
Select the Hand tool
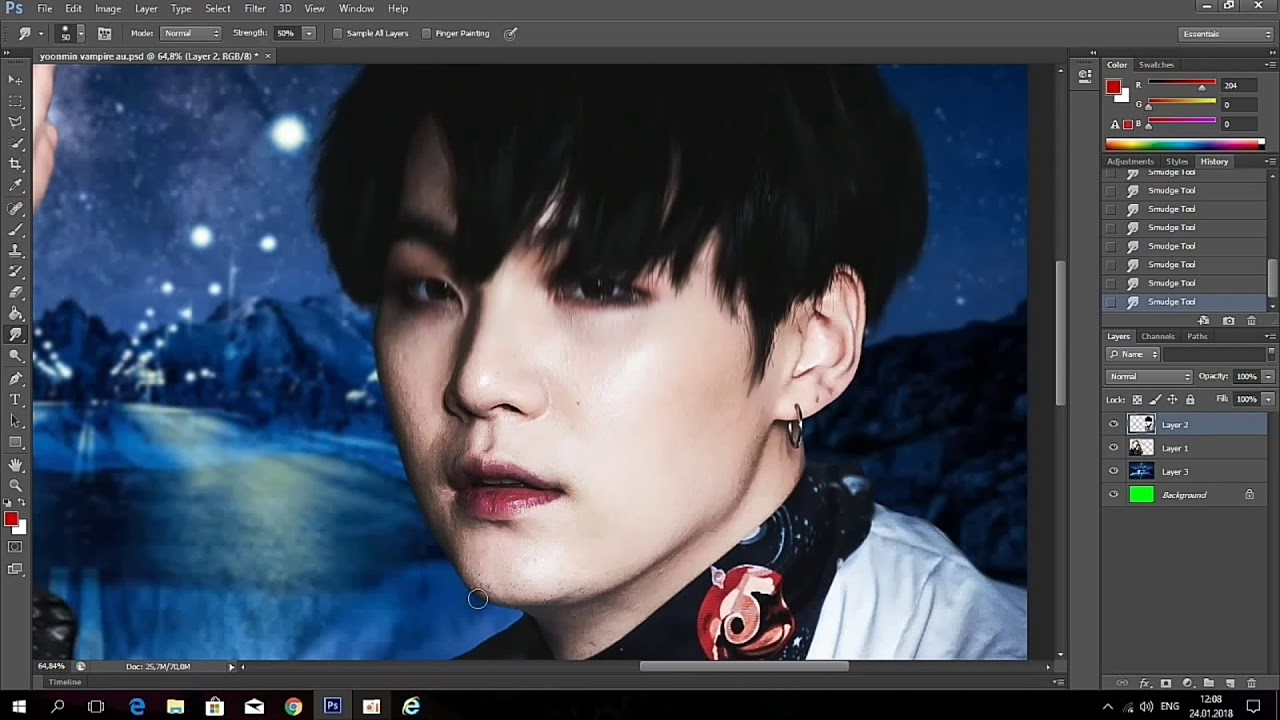coord(15,465)
